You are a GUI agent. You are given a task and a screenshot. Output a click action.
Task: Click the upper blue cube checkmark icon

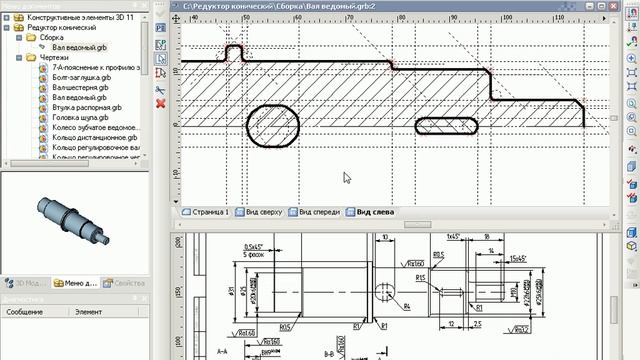pos(632,184)
